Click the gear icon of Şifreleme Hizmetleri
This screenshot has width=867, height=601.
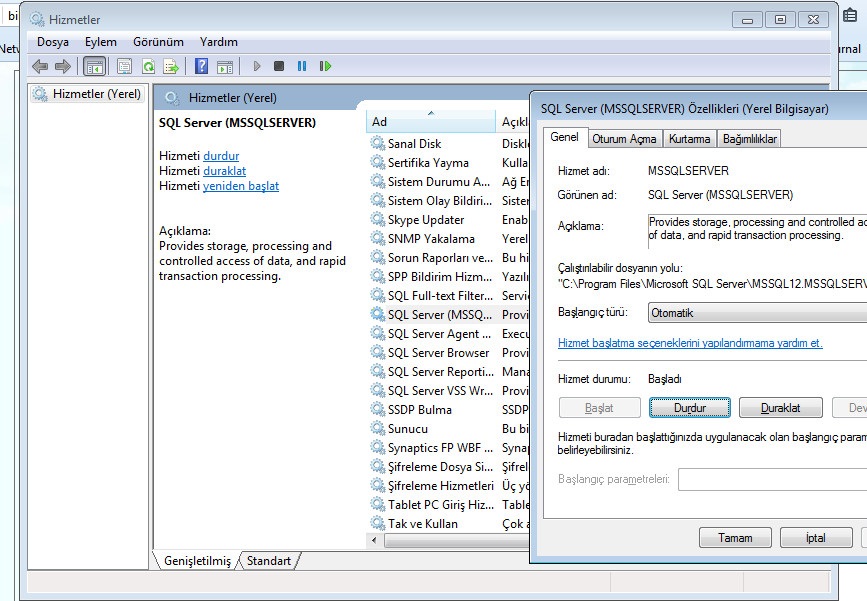[378, 485]
